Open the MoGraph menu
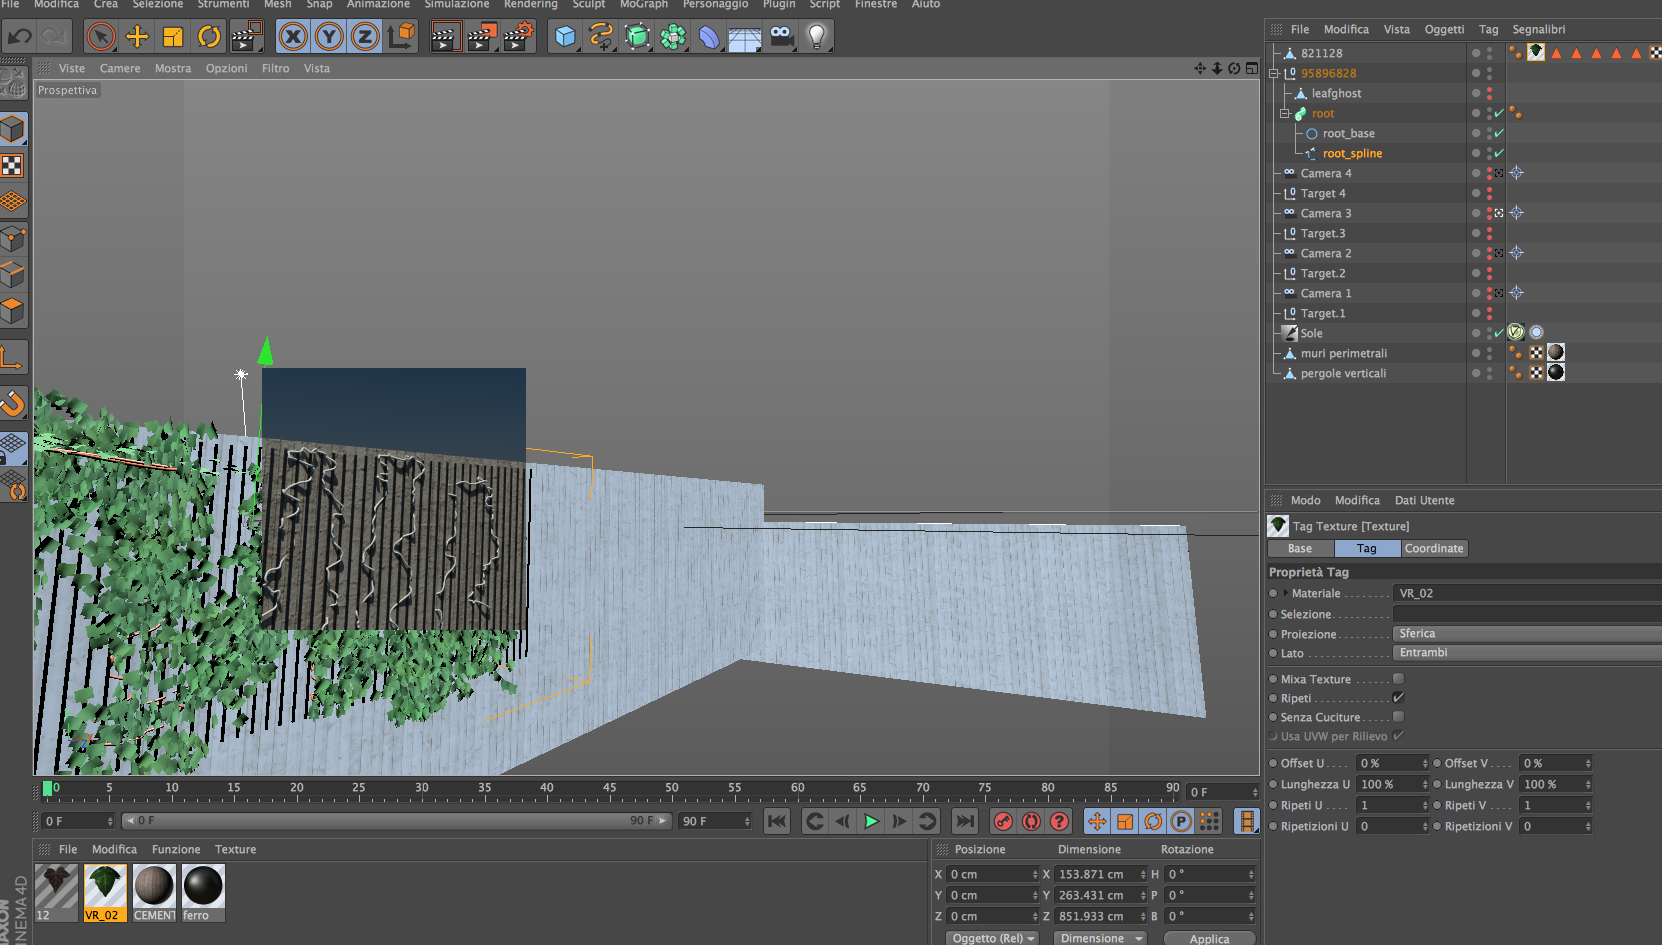The image size is (1662, 945). pyautogui.click(x=643, y=5)
